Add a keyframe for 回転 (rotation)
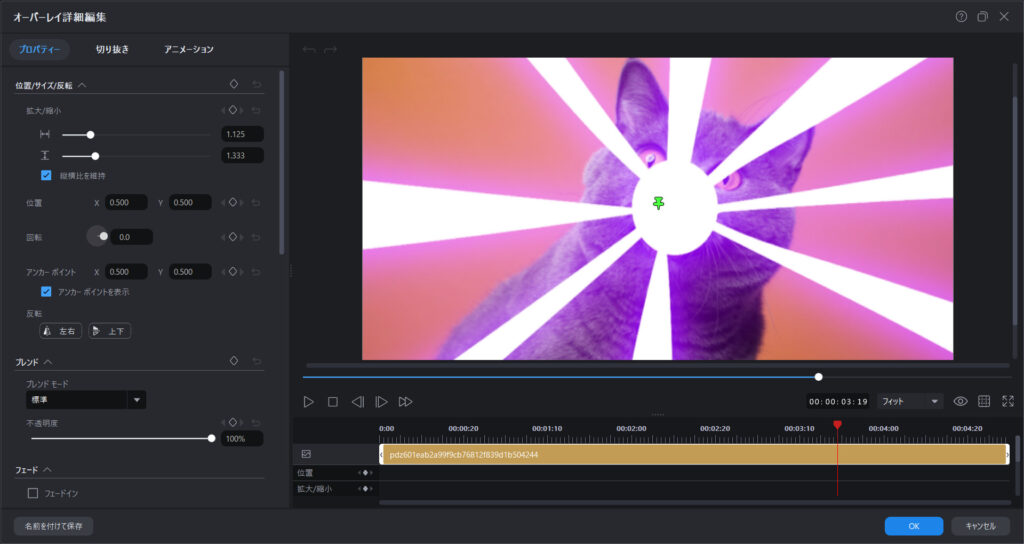Image resolution: width=1024 pixels, height=544 pixels. (x=232, y=237)
